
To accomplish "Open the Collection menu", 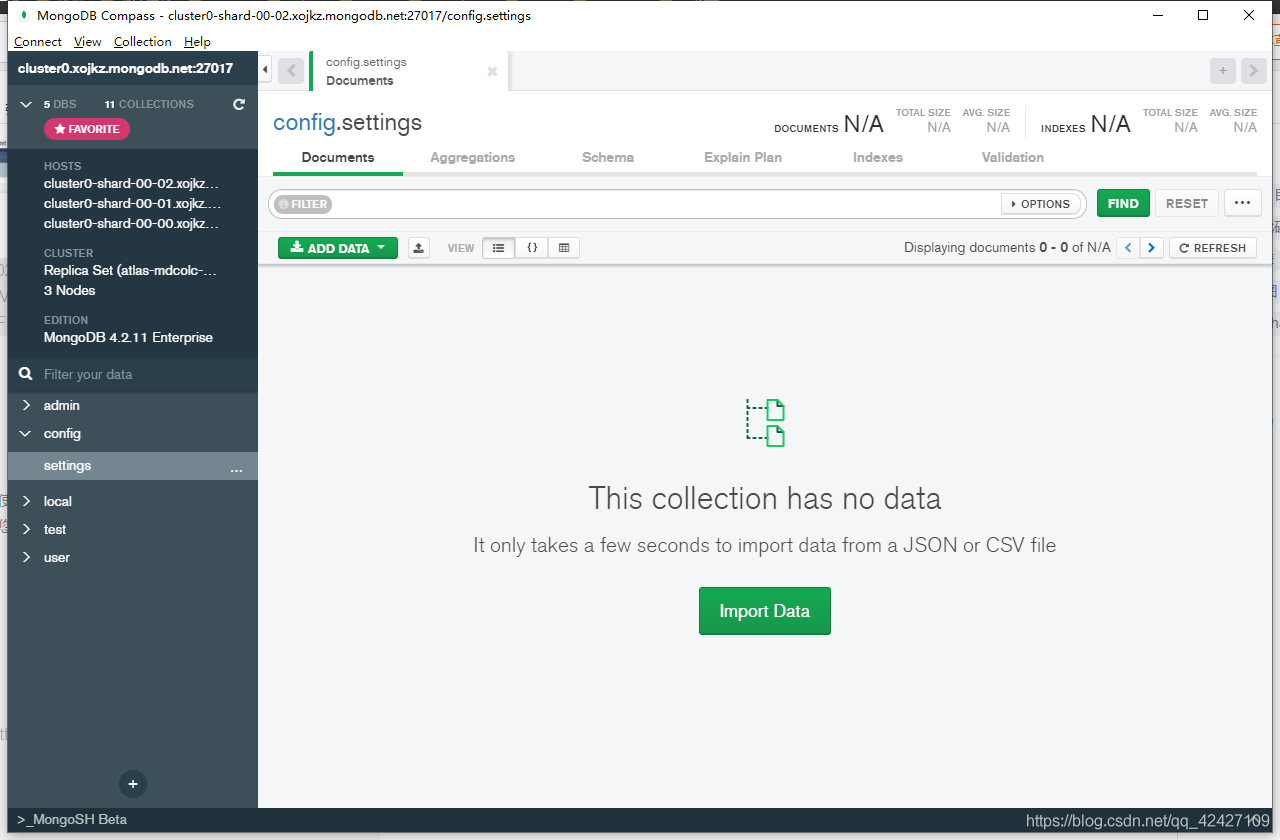I will (x=143, y=42).
